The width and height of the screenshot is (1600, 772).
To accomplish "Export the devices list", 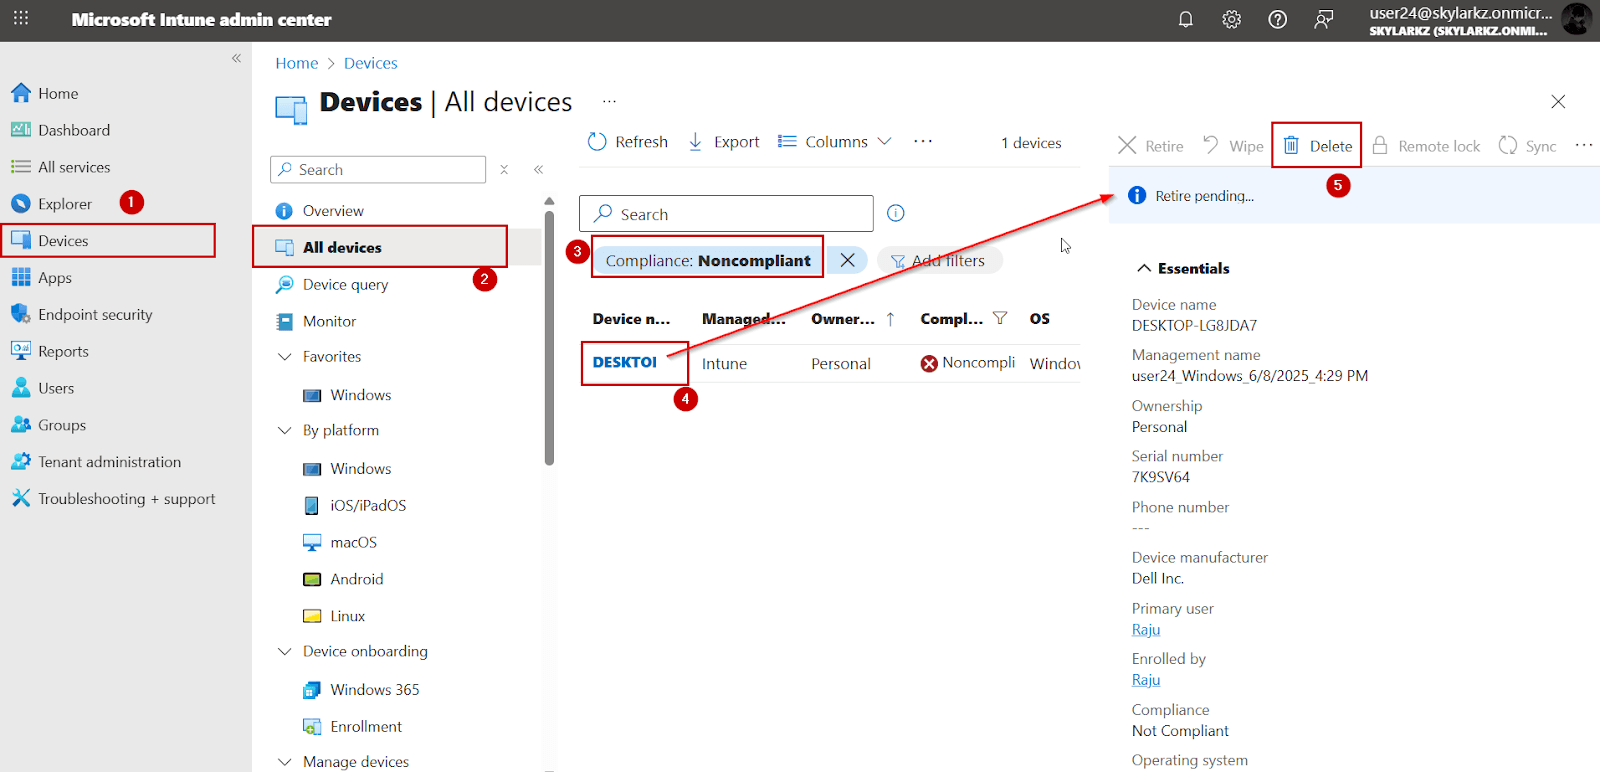I will (x=723, y=142).
